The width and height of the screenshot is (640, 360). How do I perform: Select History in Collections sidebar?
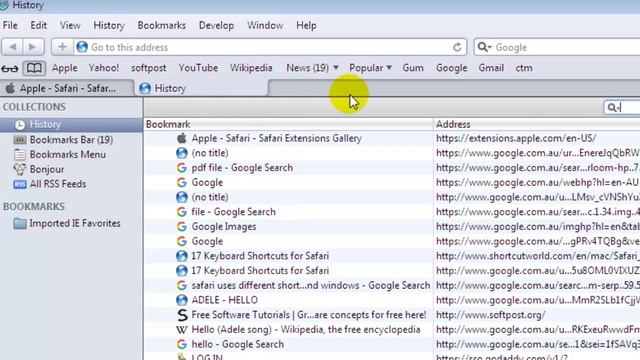71,124
